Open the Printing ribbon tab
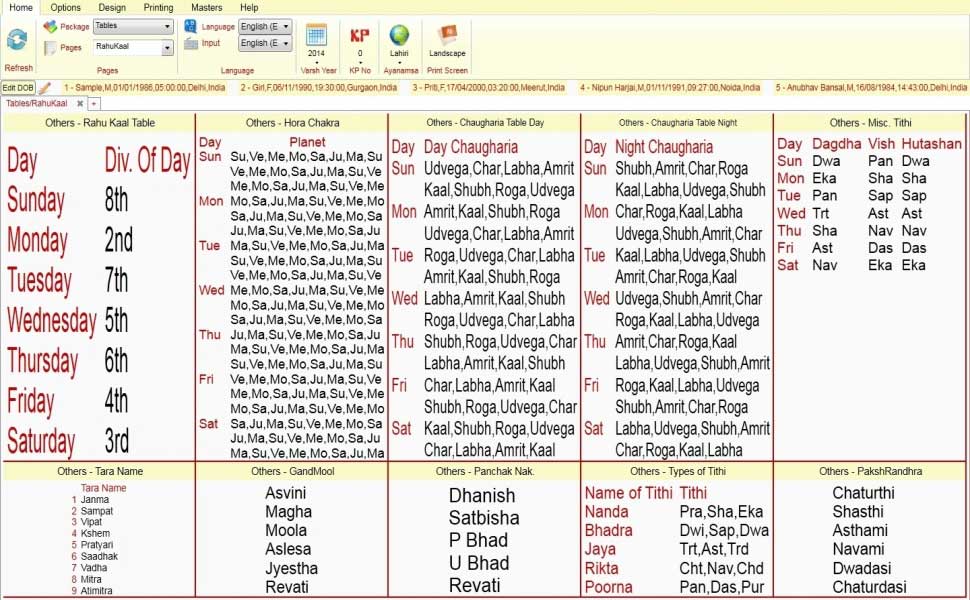This screenshot has height=600, width=970. coord(158,7)
